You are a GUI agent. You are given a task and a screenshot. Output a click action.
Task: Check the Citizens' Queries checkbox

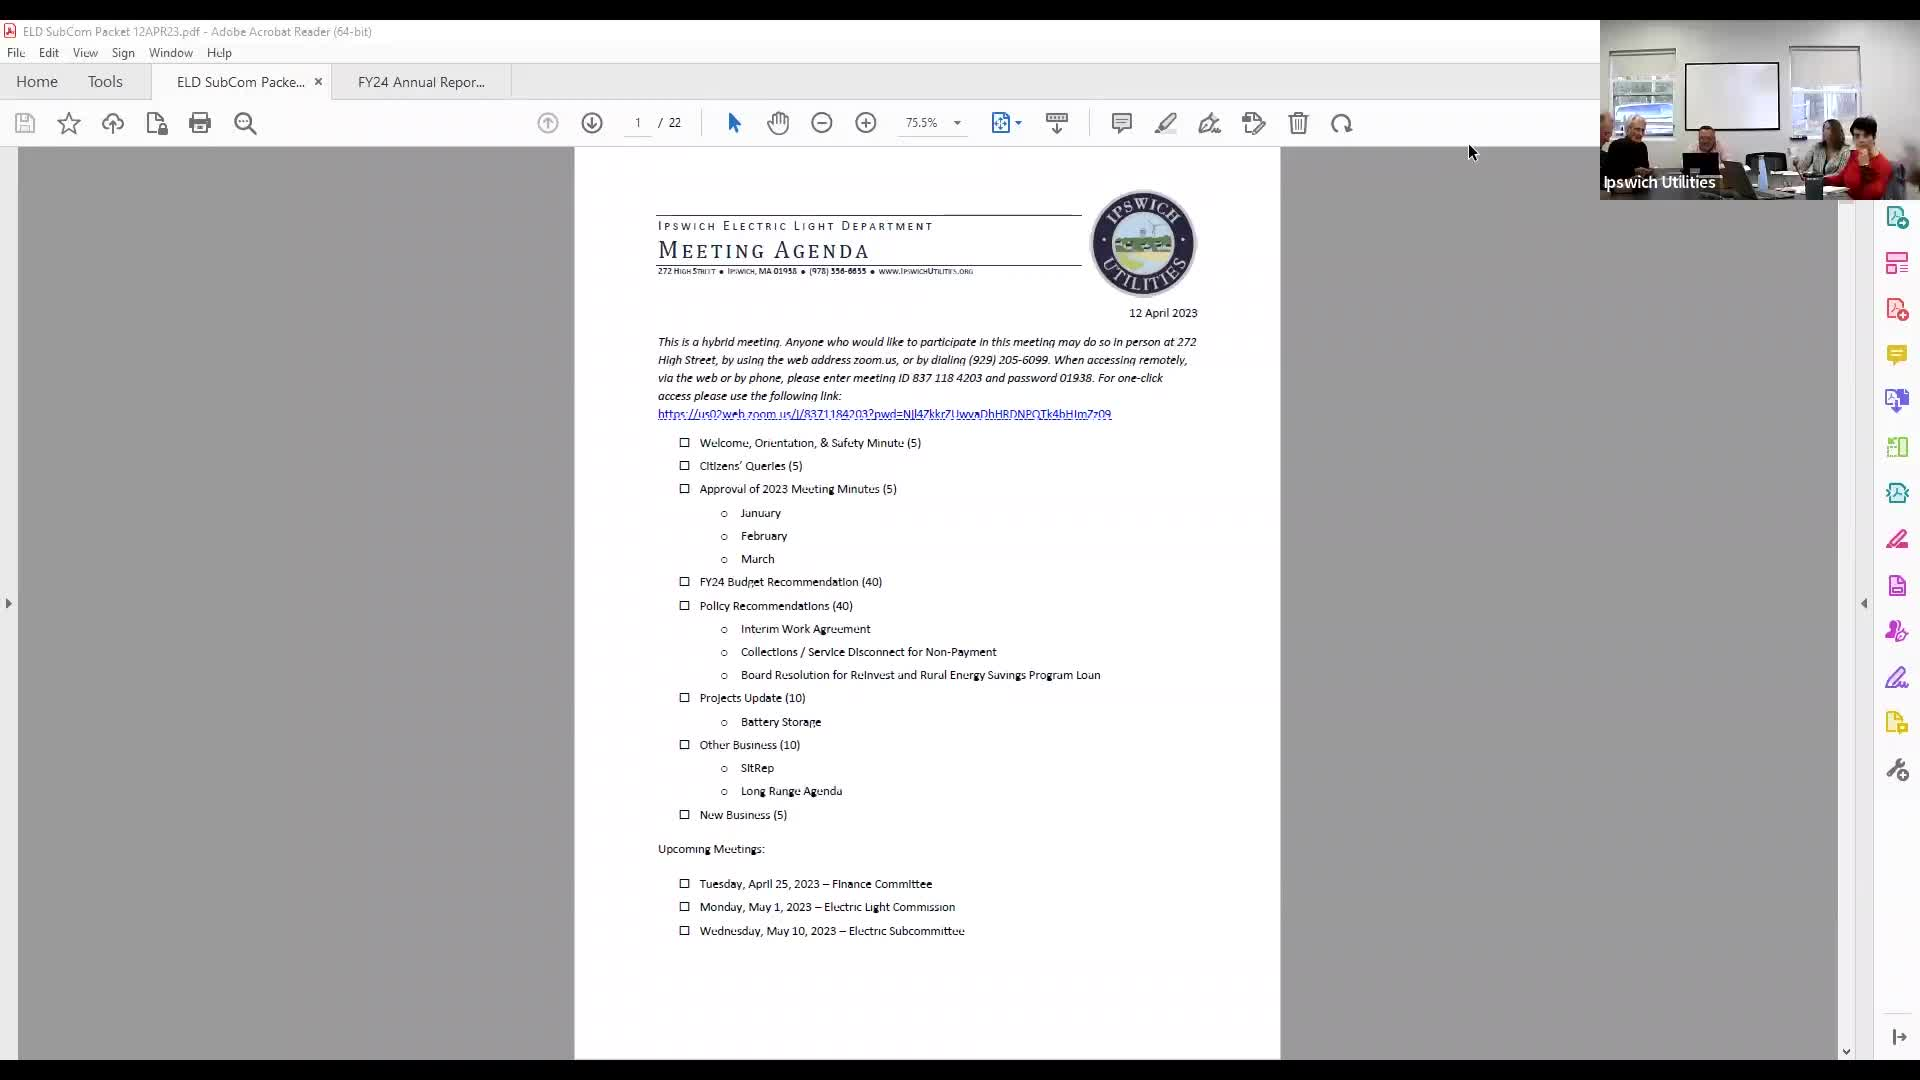[x=685, y=466]
